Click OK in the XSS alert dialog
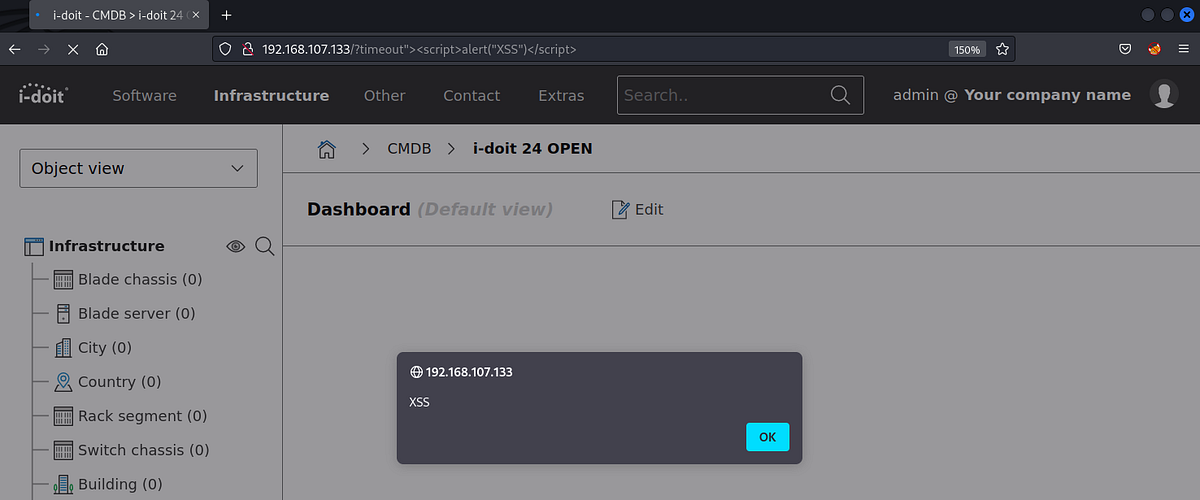Screen dimensions: 1200x500 pyautogui.click(x=767, y=437)
